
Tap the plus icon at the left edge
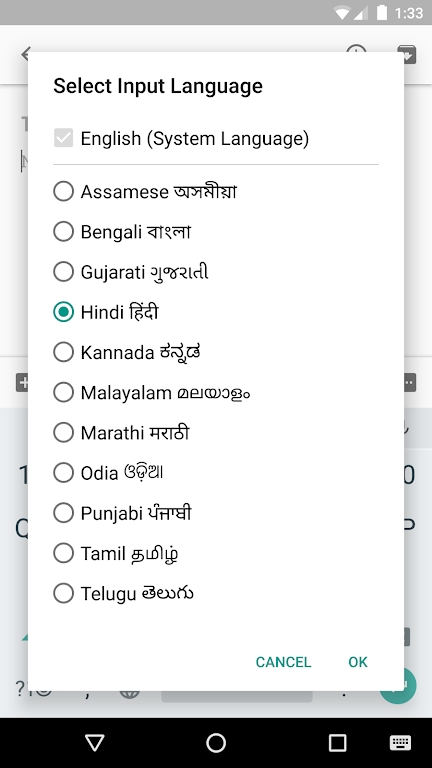click(x=22, y=383)
